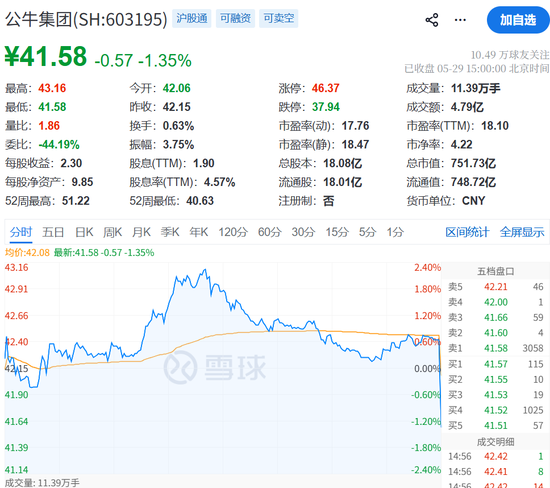Click the 流通值 value 748.72亿
This screenshot has height=488, width=550.
tap(473, 182)
